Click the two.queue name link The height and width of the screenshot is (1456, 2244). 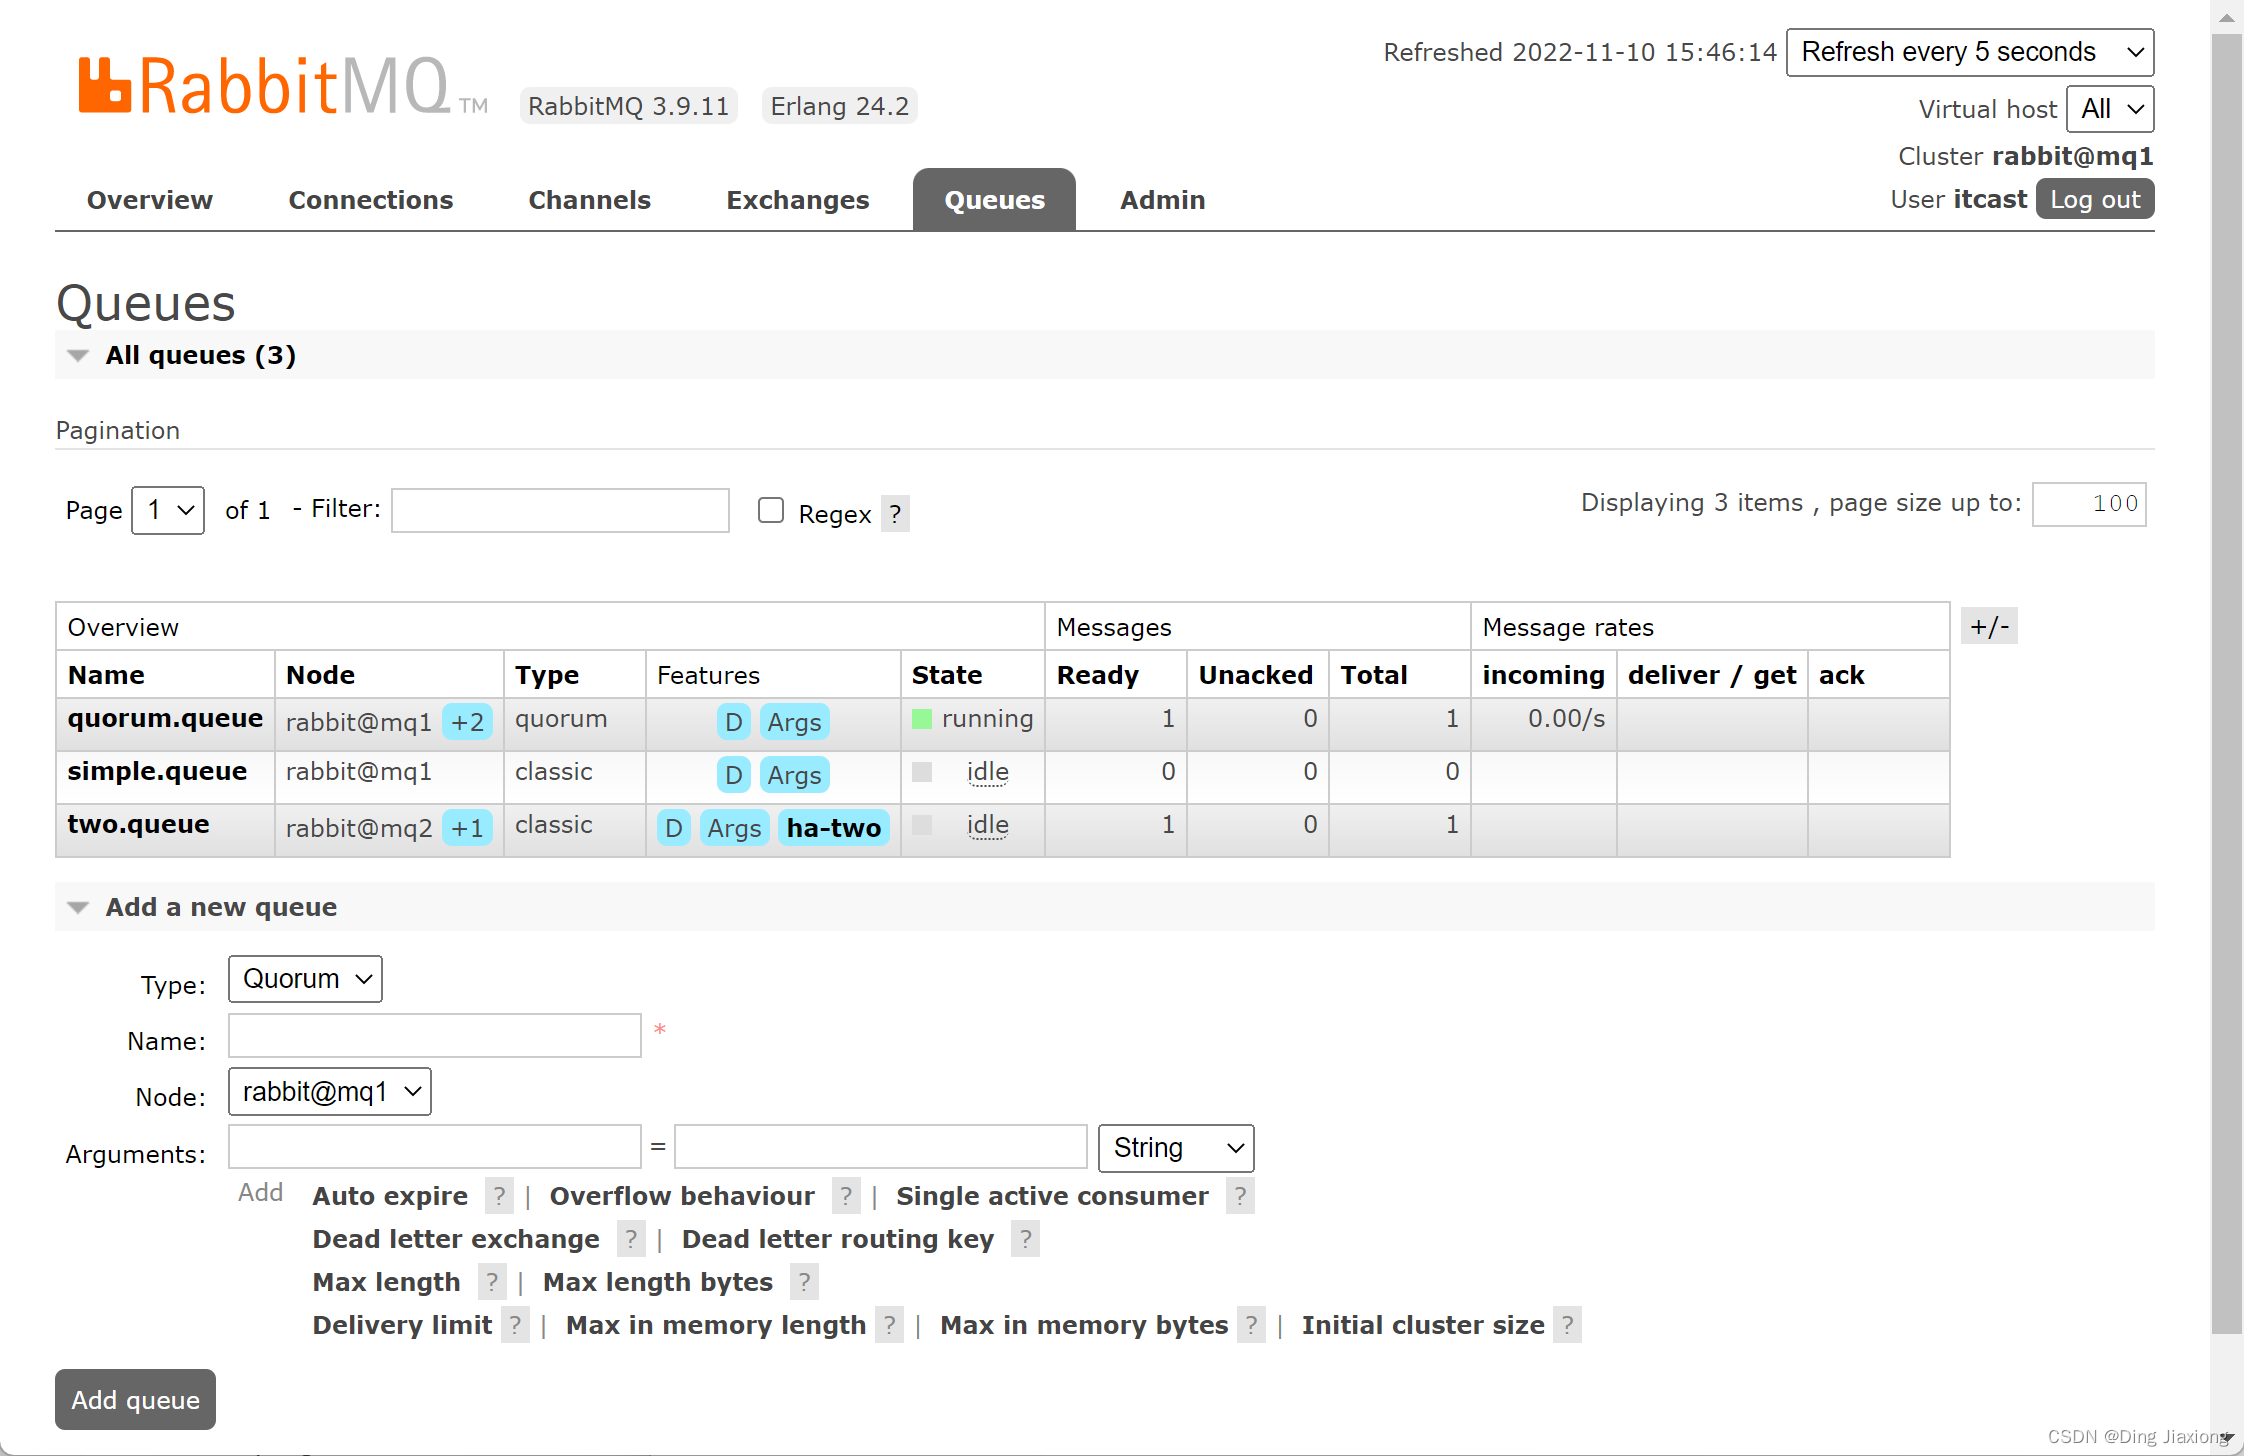[x=136, y=825]
